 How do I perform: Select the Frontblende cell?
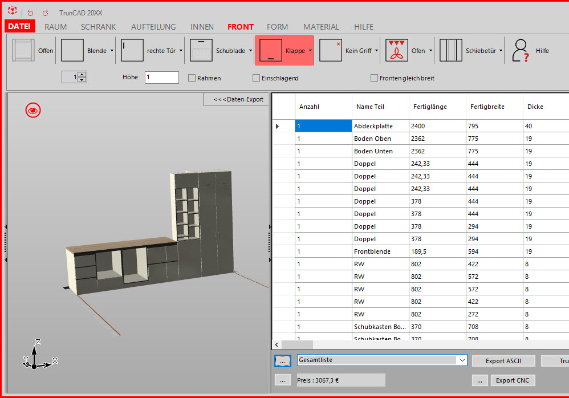pyautogui.click(x=380, y=251)
